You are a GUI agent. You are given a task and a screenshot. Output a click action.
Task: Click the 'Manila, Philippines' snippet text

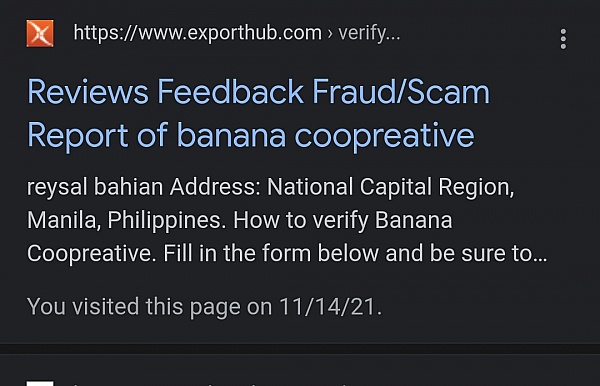126,221
